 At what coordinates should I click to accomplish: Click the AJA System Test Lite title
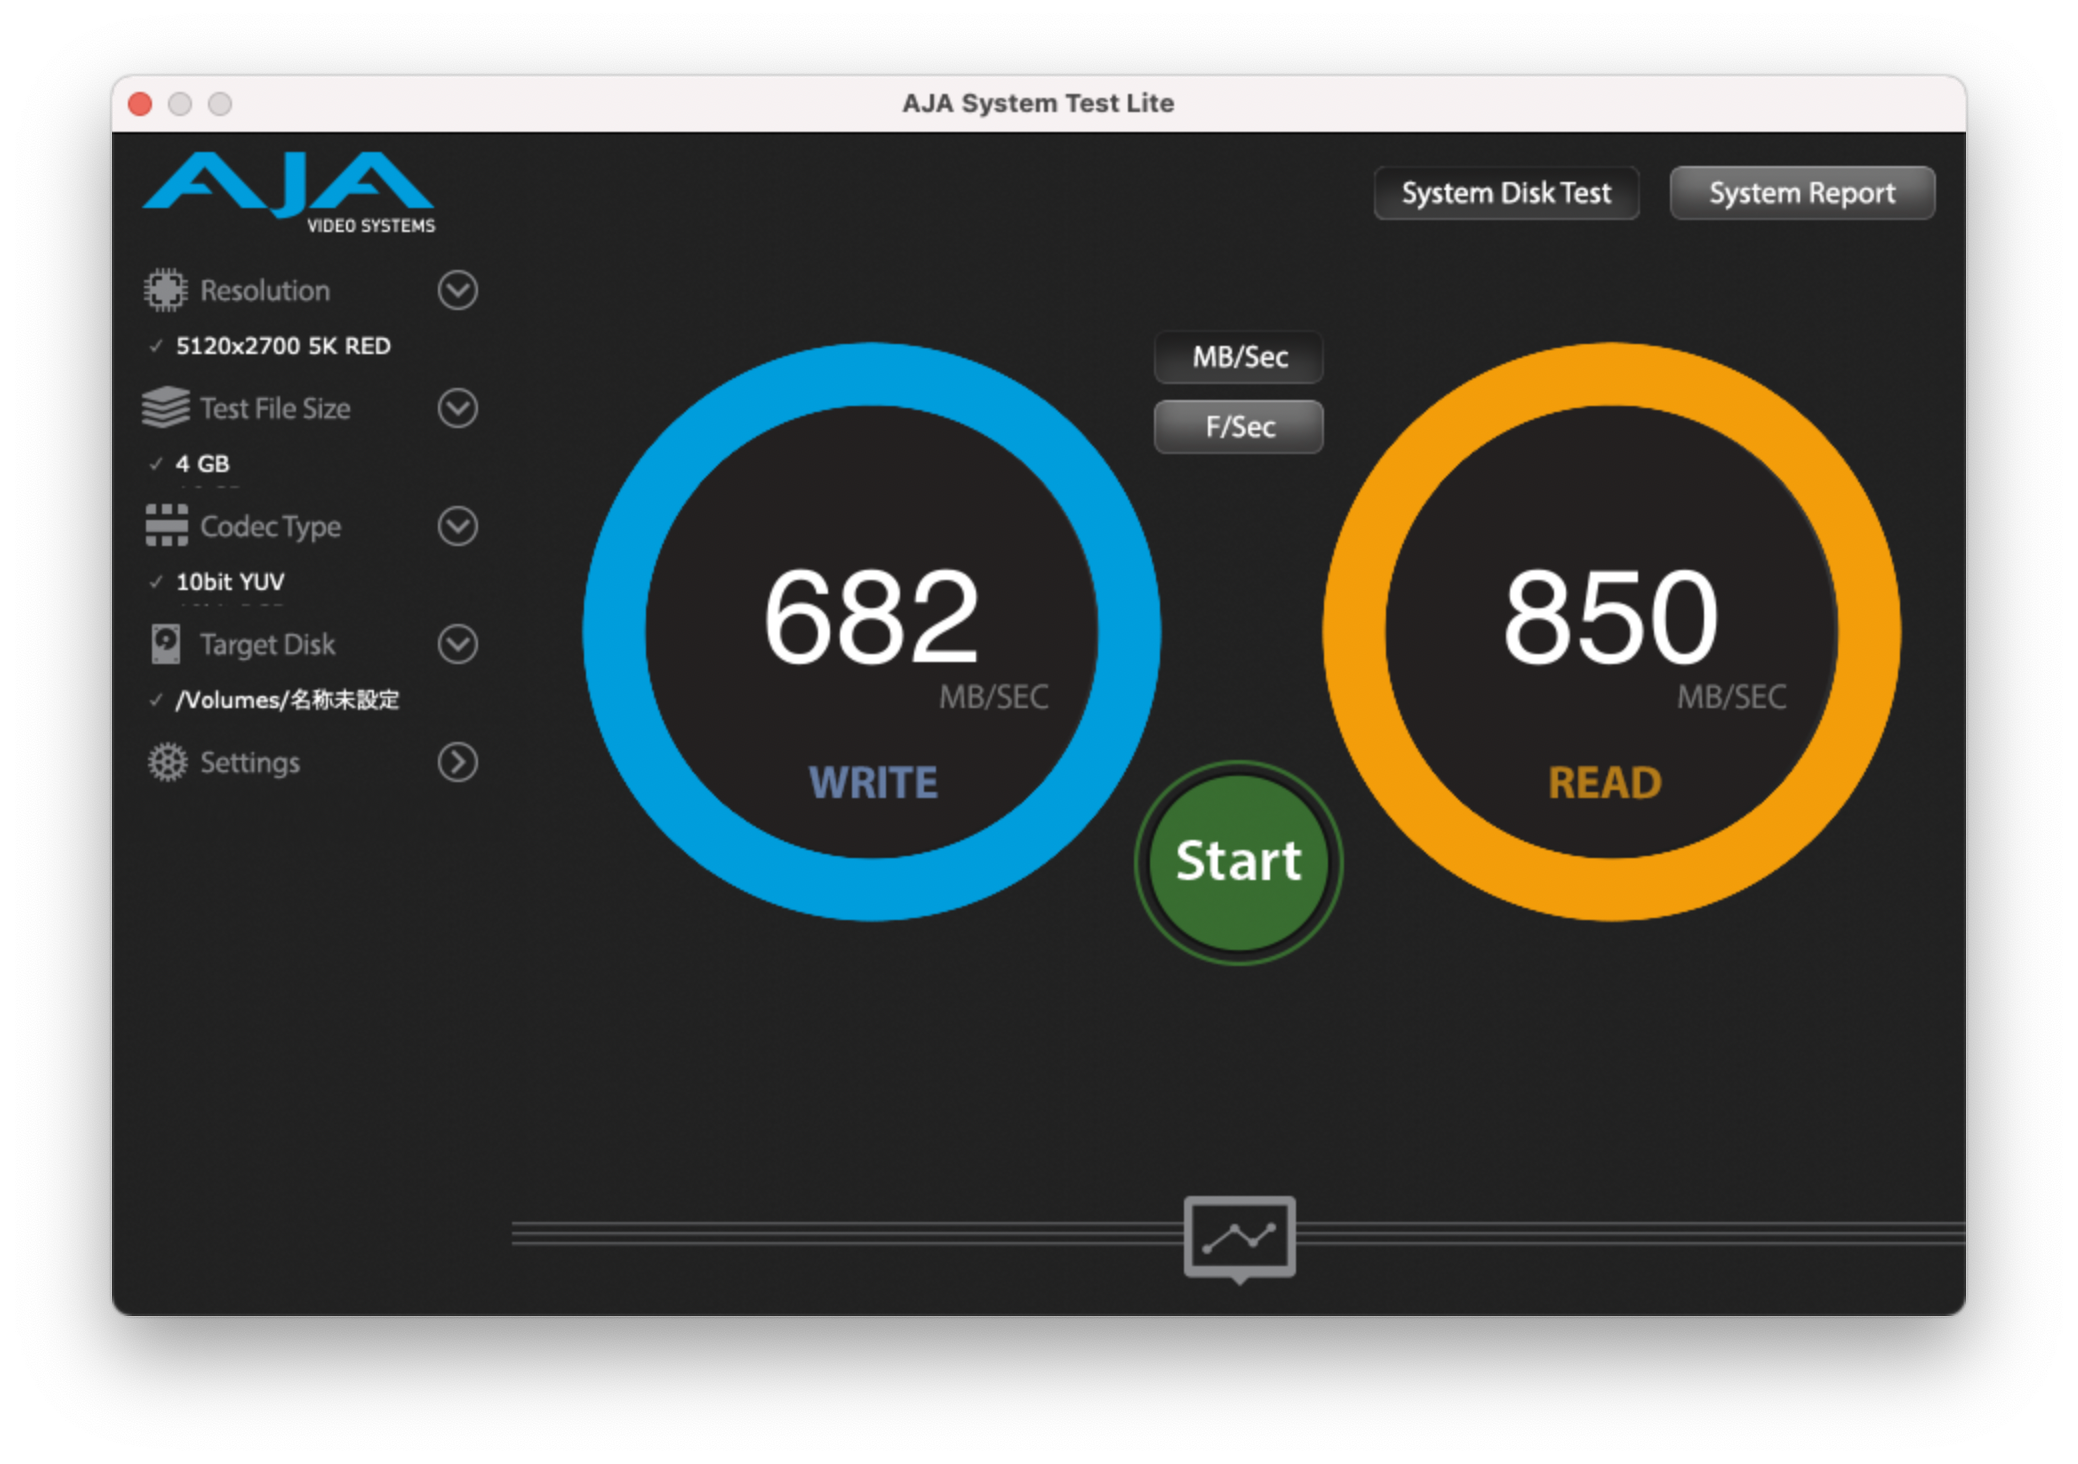click(x=1038, y=103)
